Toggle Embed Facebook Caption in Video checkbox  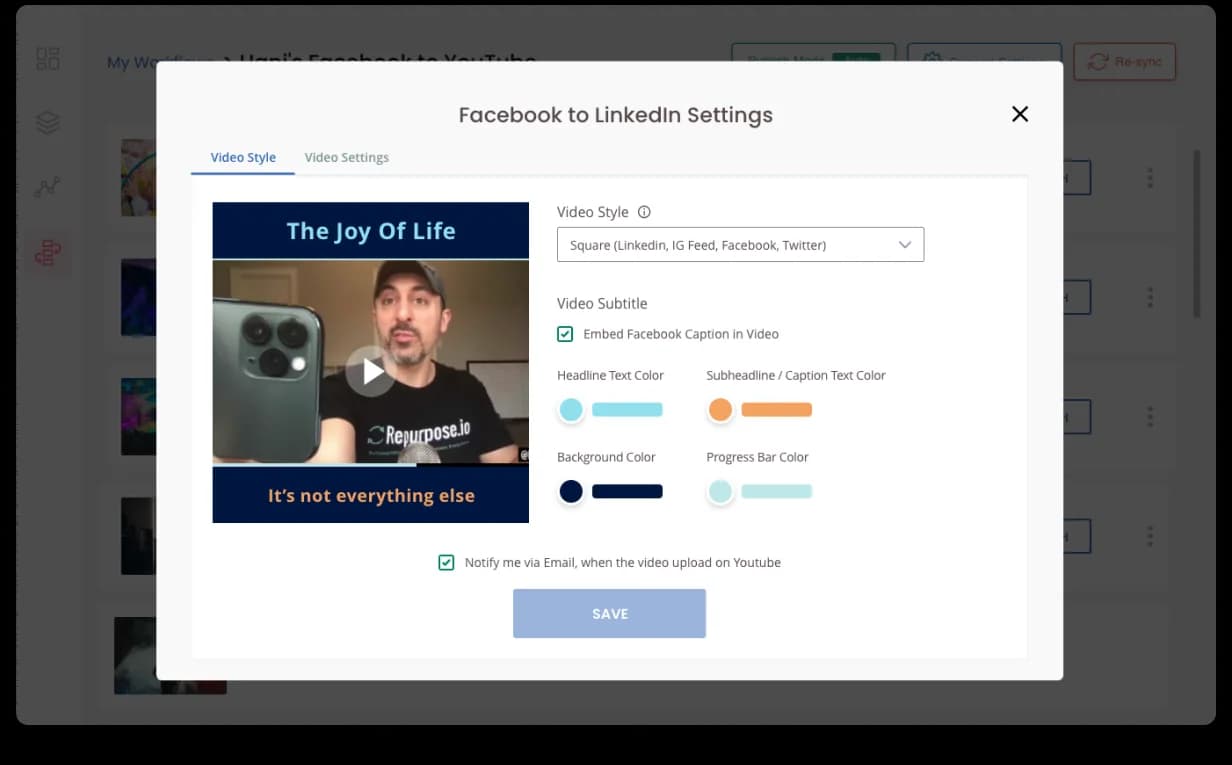point(565,334)
